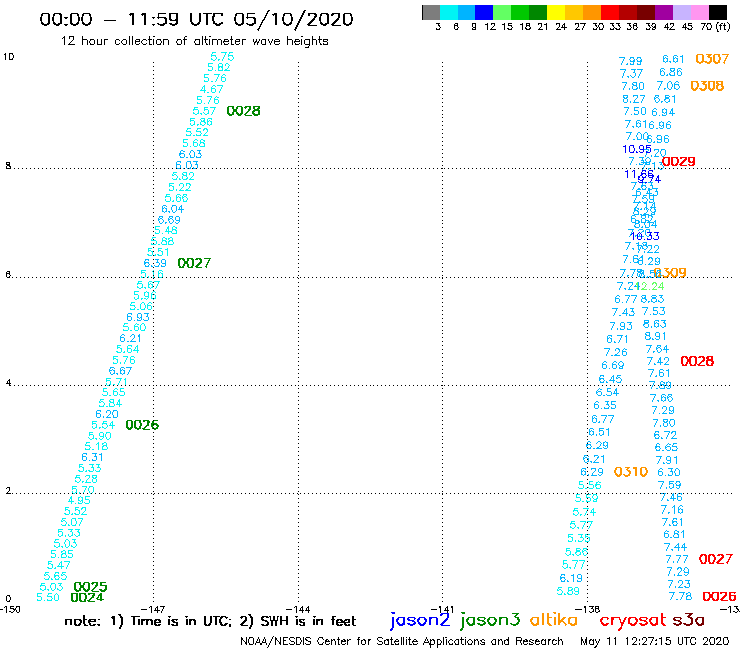Click the orange altika satellite label
The height and width of the screenshot is (650, 740).
tap(553, 620)
